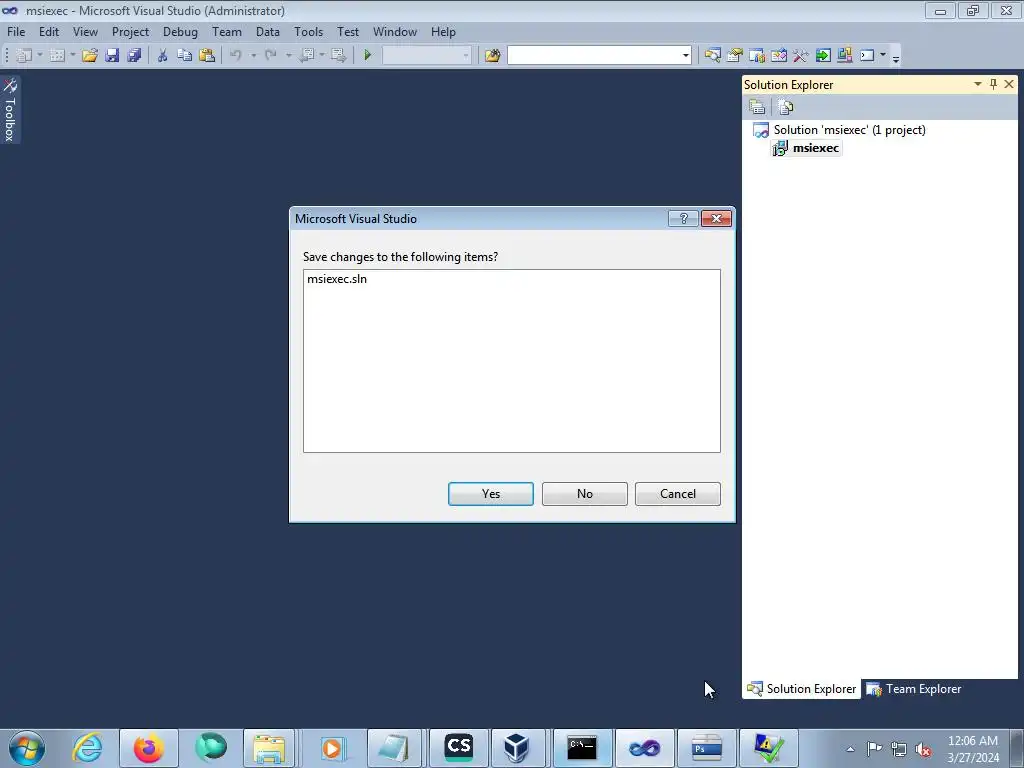The width and height of the screenshot is (1024, 768).
Task: Open the Project menu
Action: tap(131, 32)
